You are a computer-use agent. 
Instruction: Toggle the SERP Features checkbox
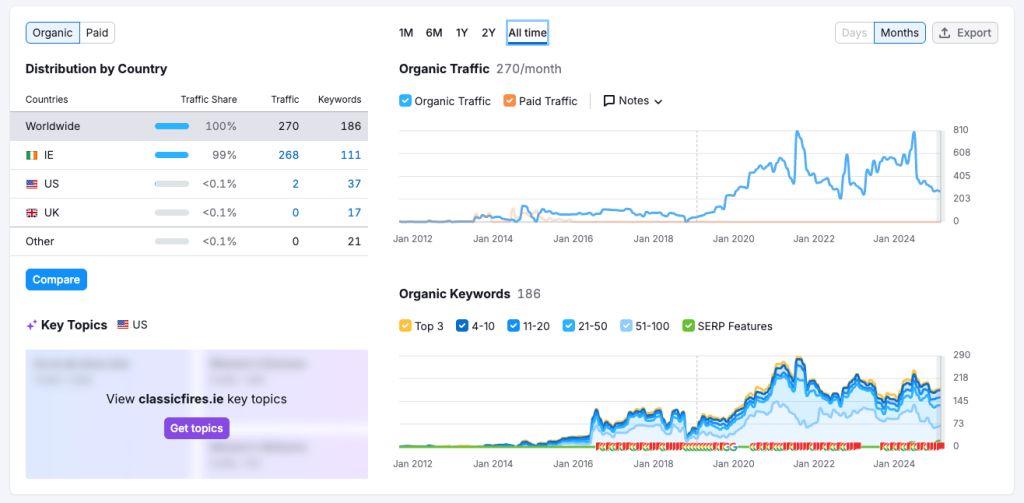coord(688,326)
